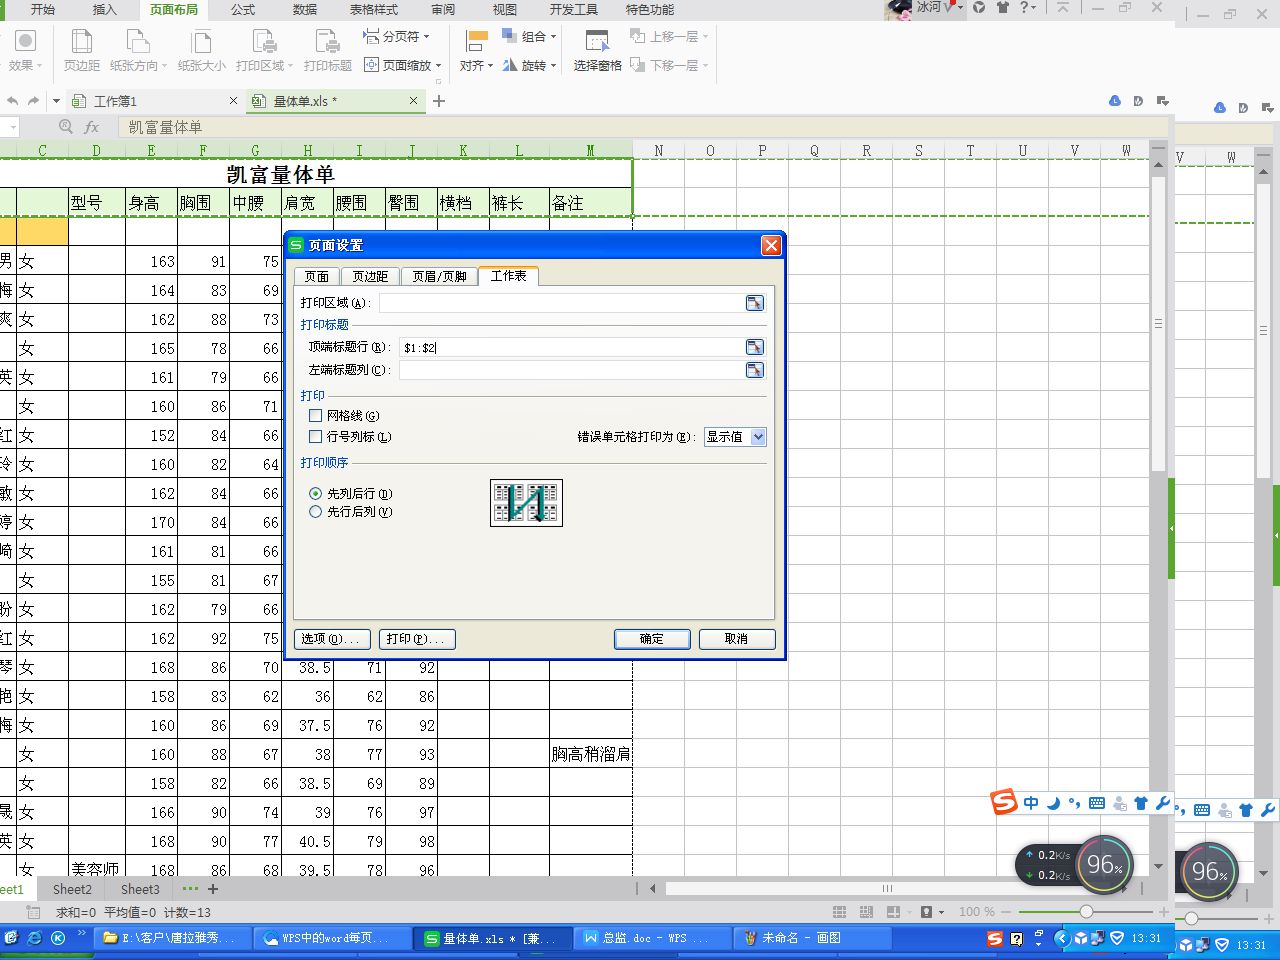Click the fx insert function icon
The width and height of the screenshot is (1280, 960).
coord(92,127)
